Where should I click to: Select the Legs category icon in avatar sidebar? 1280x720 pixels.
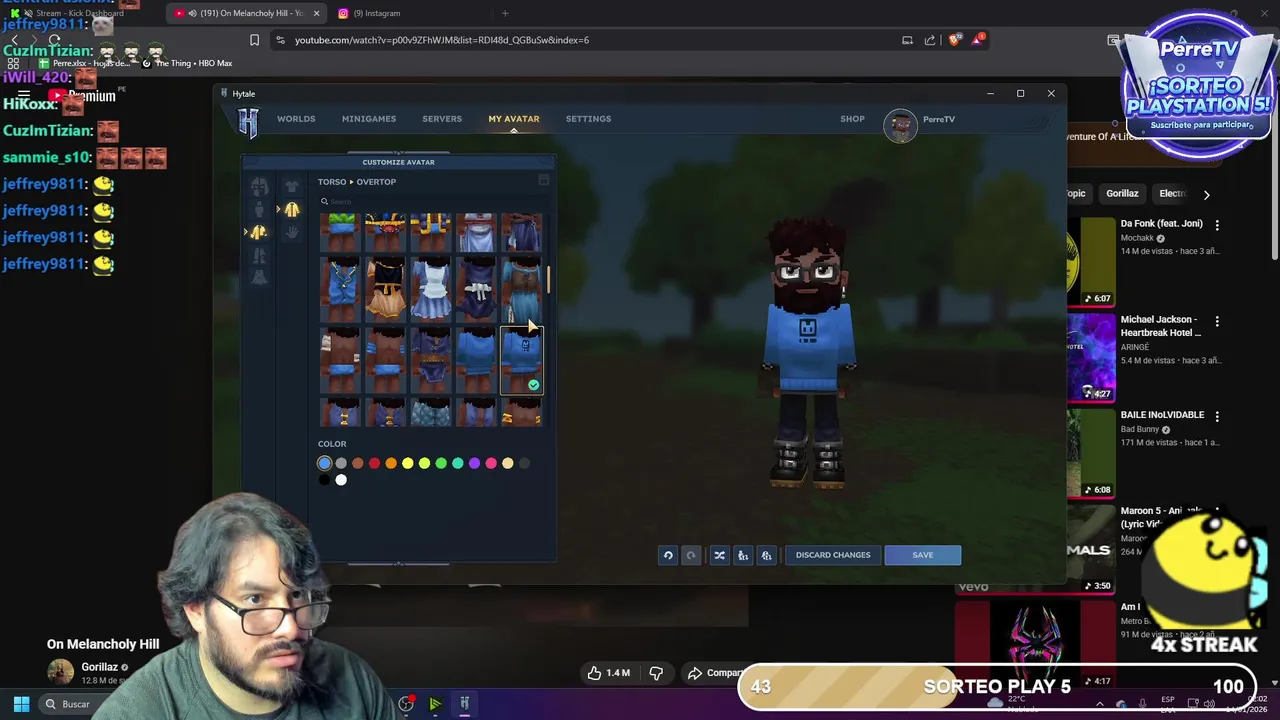259,255
